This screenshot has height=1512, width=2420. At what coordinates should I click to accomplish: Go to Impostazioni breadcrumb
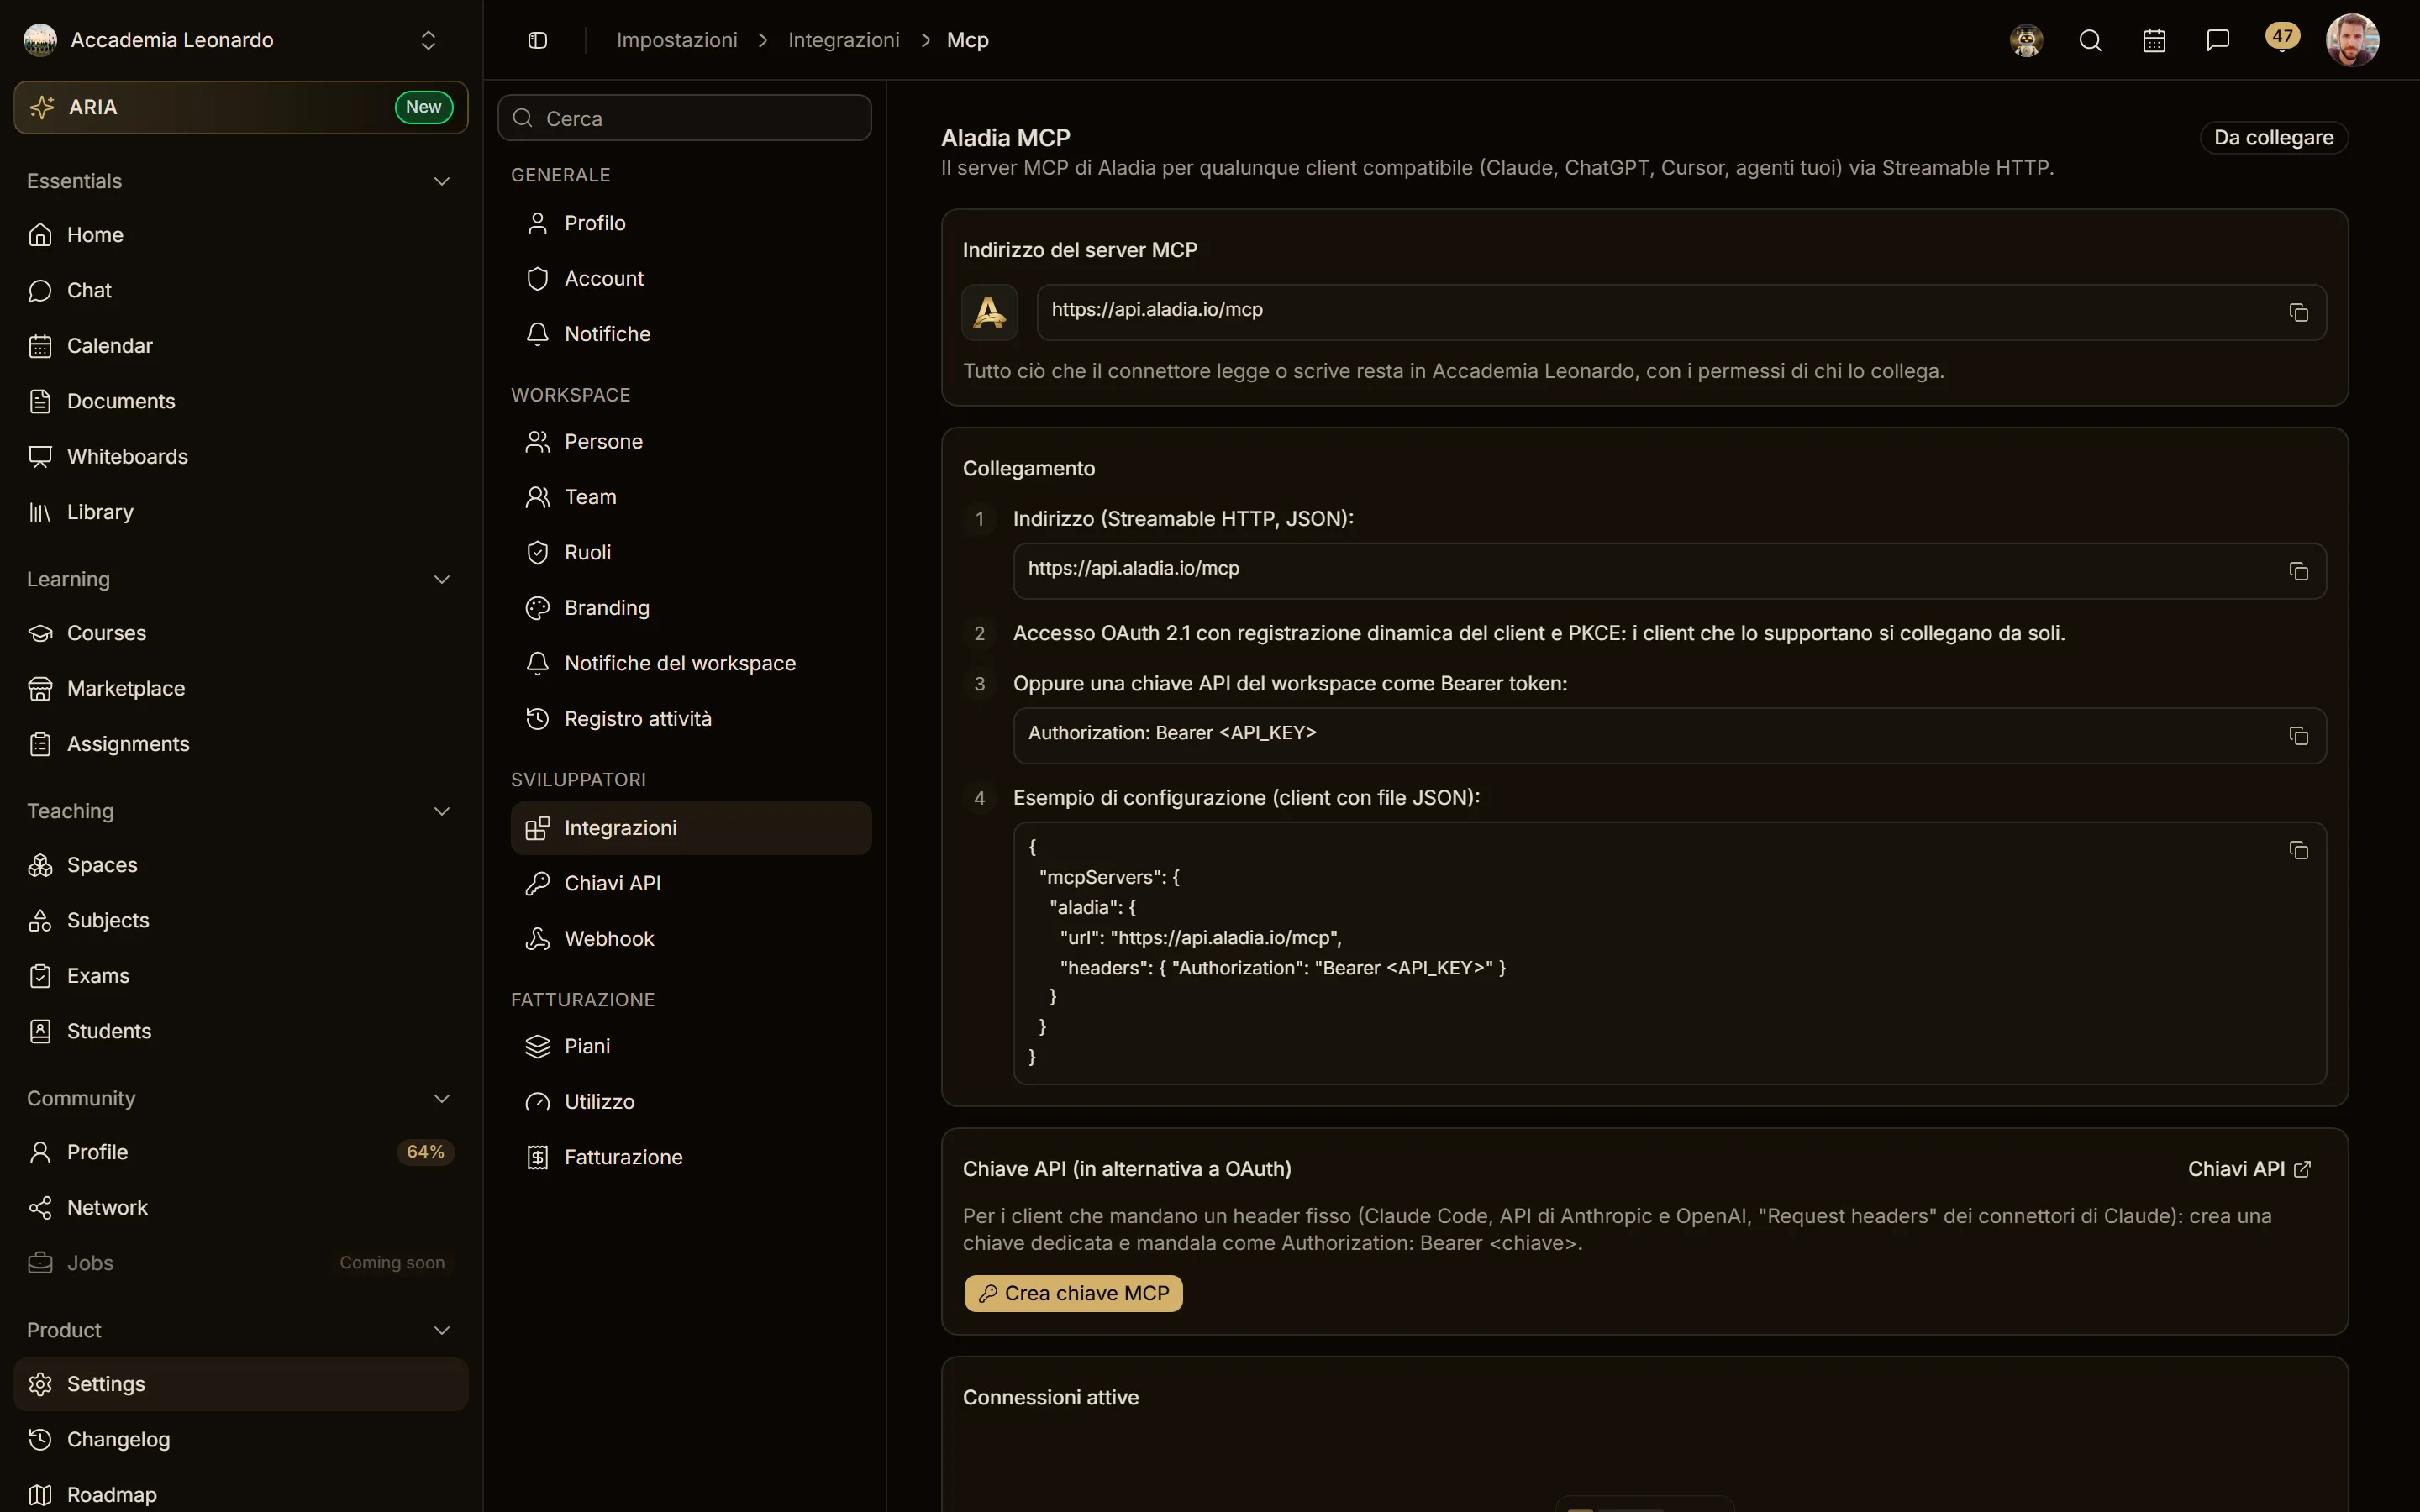tap(677, 40)
